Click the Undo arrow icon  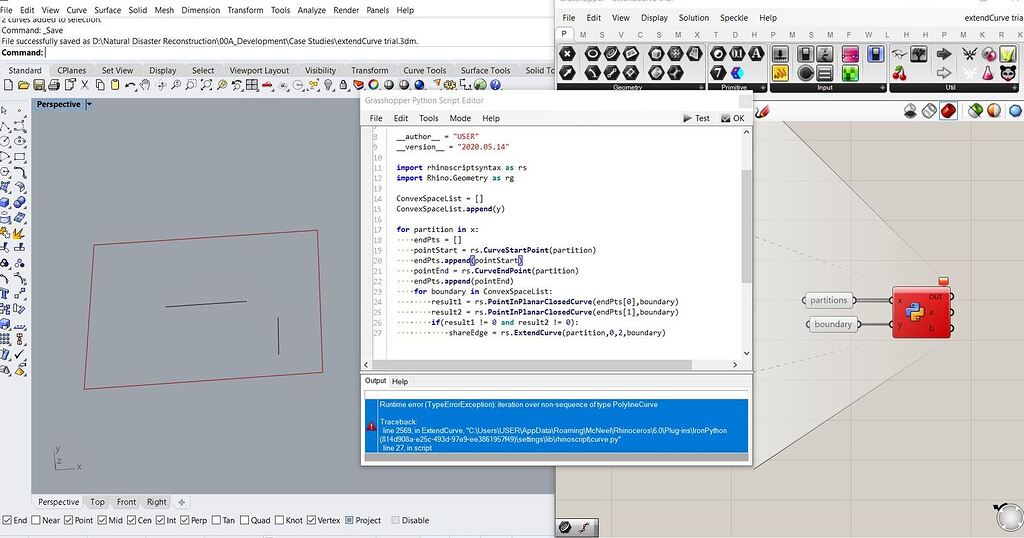coord(130,86)
